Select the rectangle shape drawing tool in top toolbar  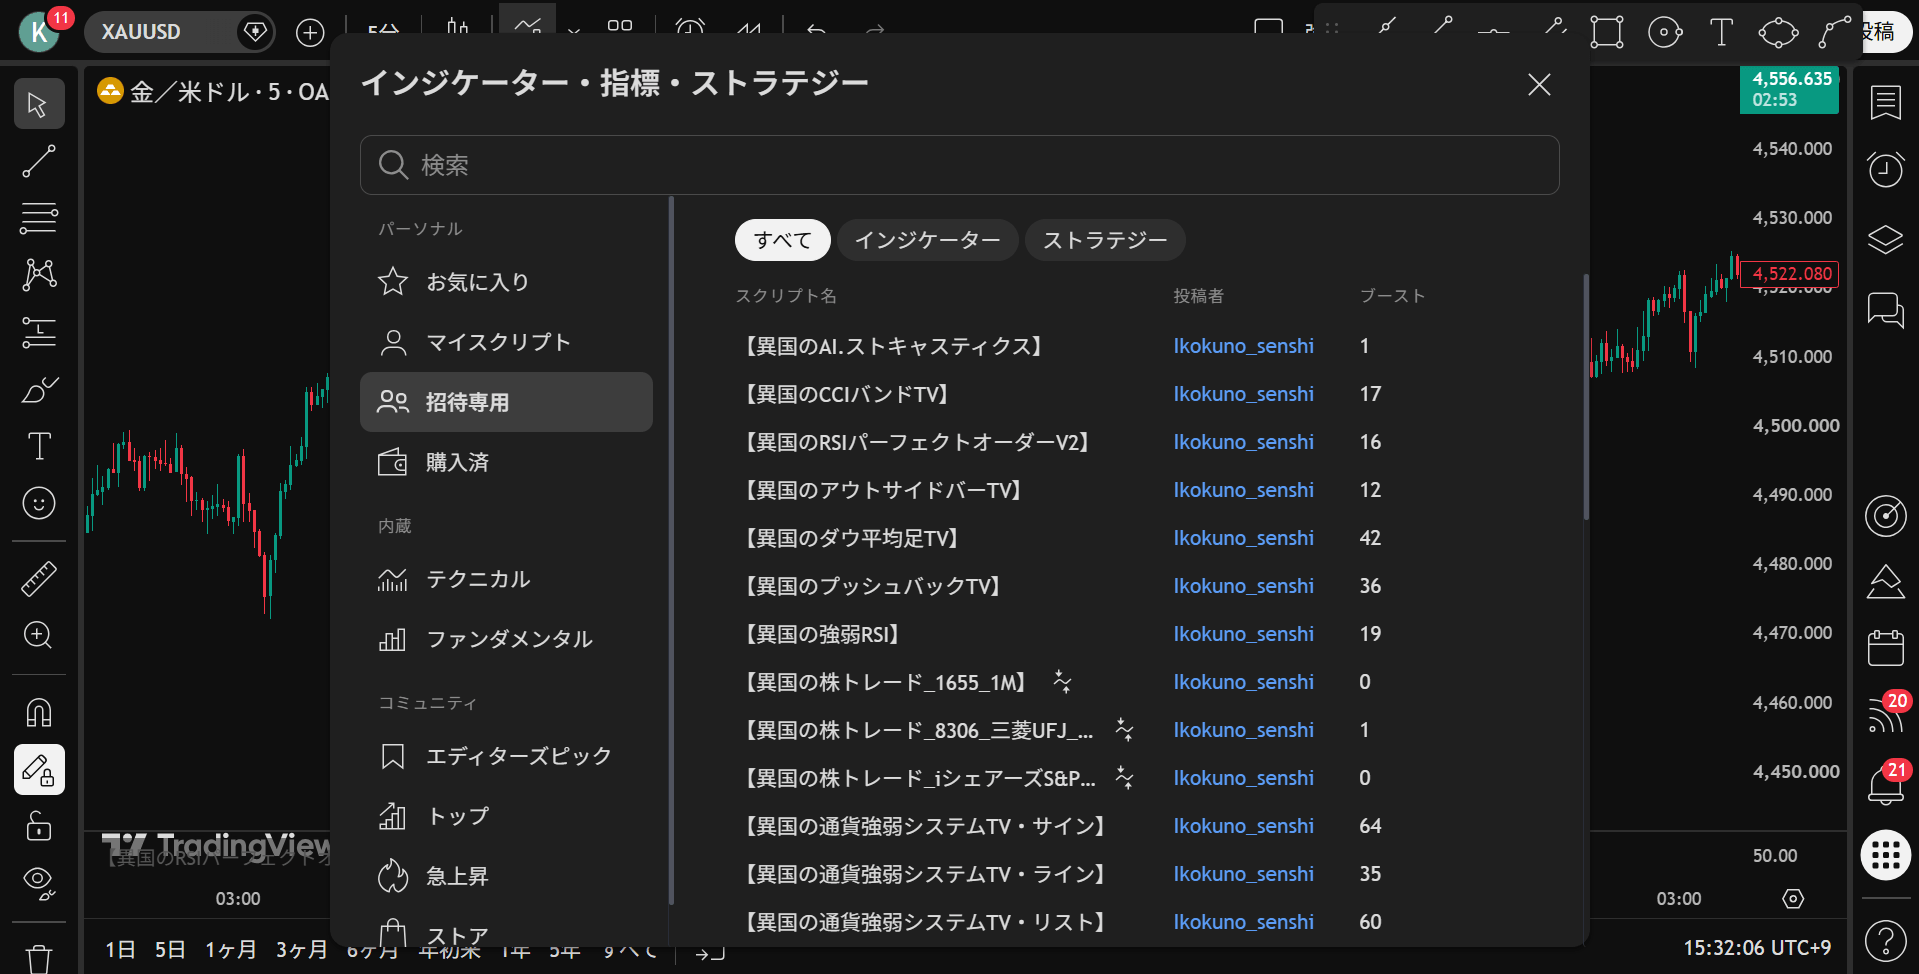pyautogui.click(x=1607, y=32)
